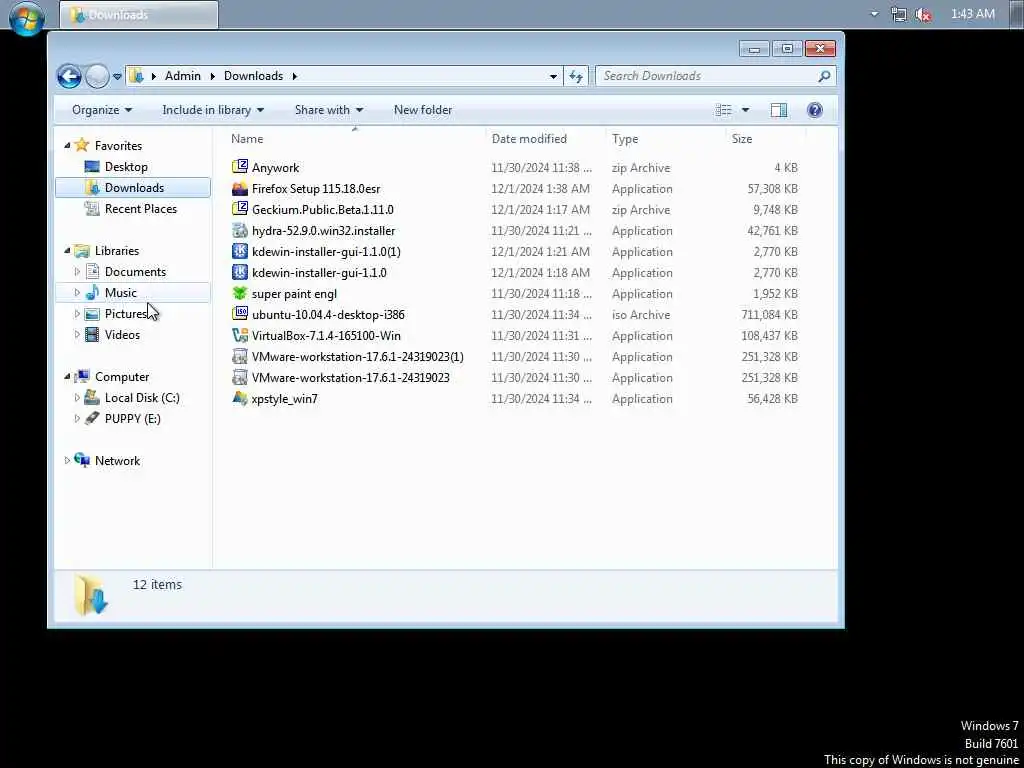This screenshot has height=768, width=1024.
Task: Expand Local Disk (C:)
Action: (77, 398)
